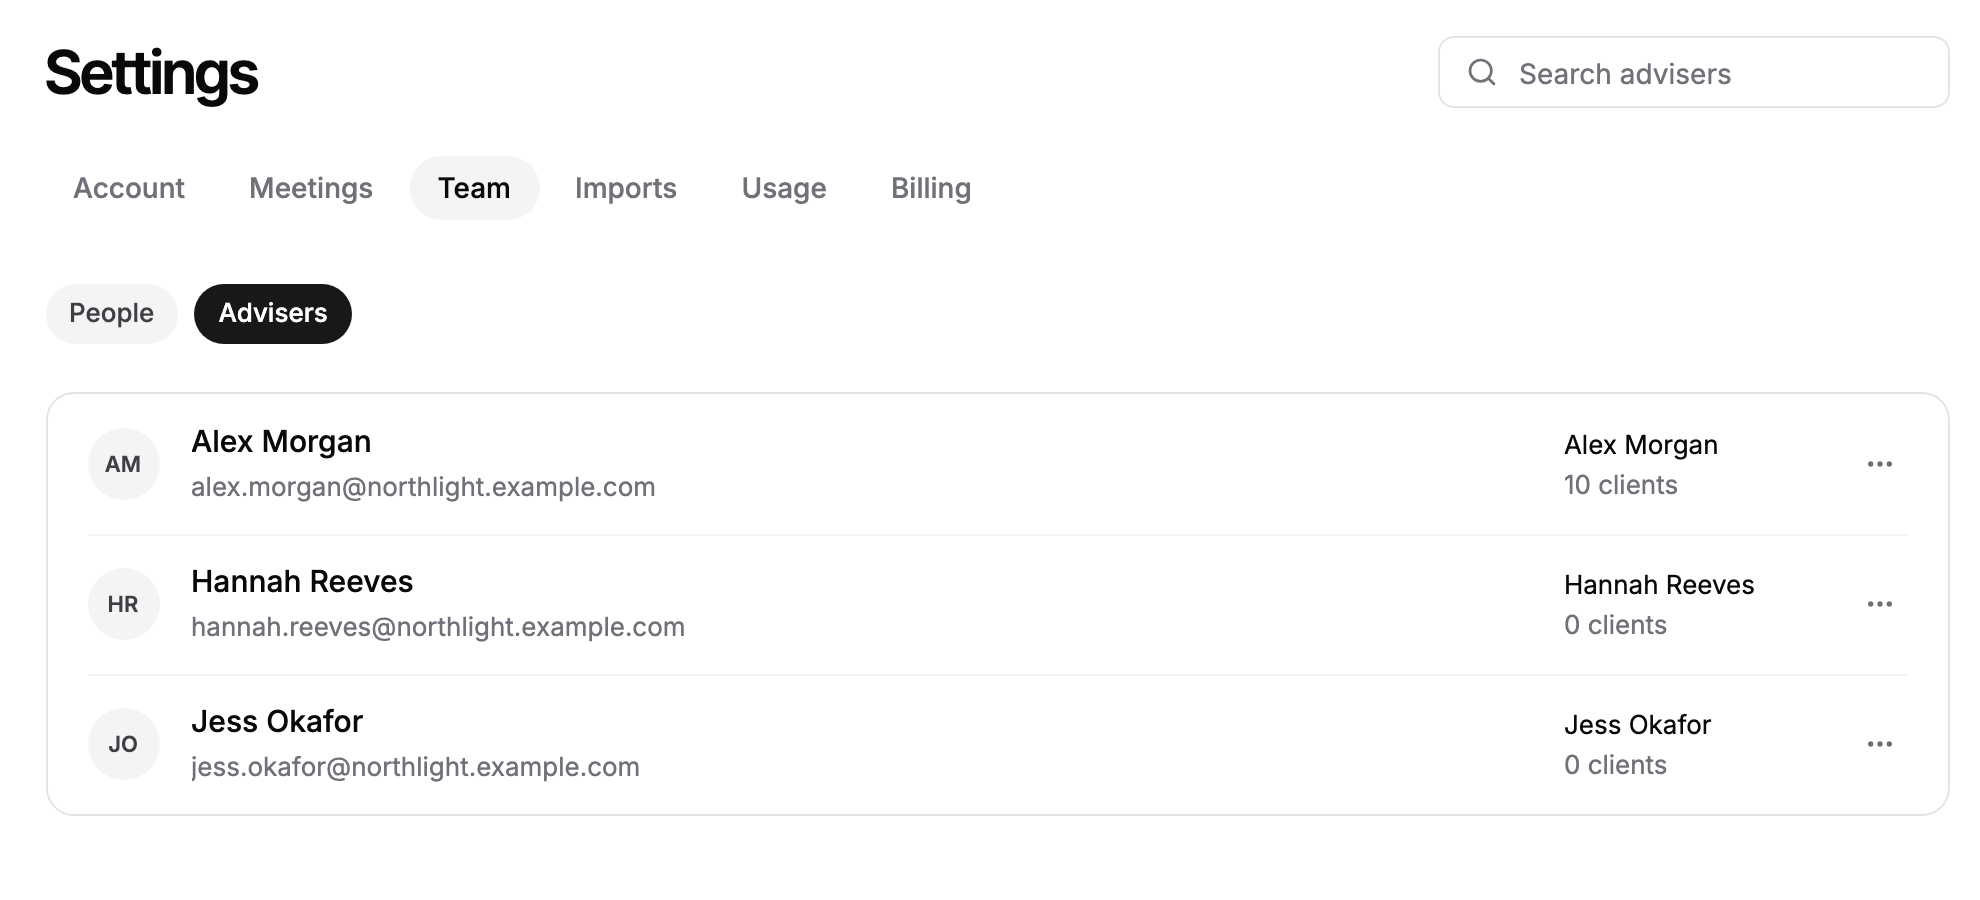Click Jess Okafor's 0 clients count
Viewport: 1980px width, 900px height.
[1616, 765]
